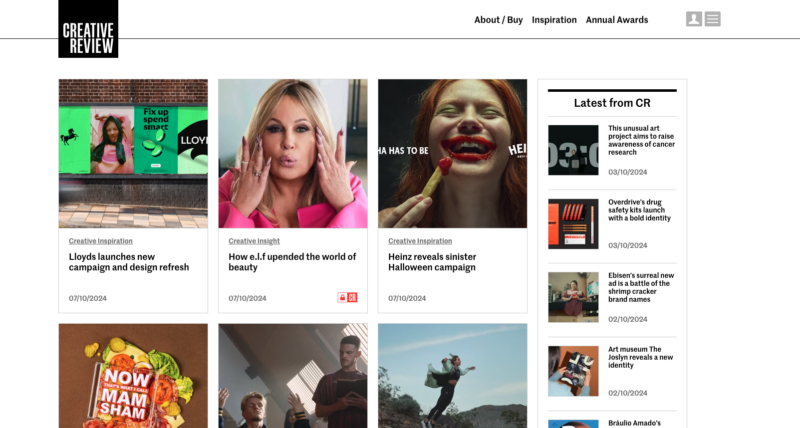Open the Heinz Halloween article image
Image resolution: width=800 pixels, height=428 pixels.
pyautogui.click(x=453, y=154)
